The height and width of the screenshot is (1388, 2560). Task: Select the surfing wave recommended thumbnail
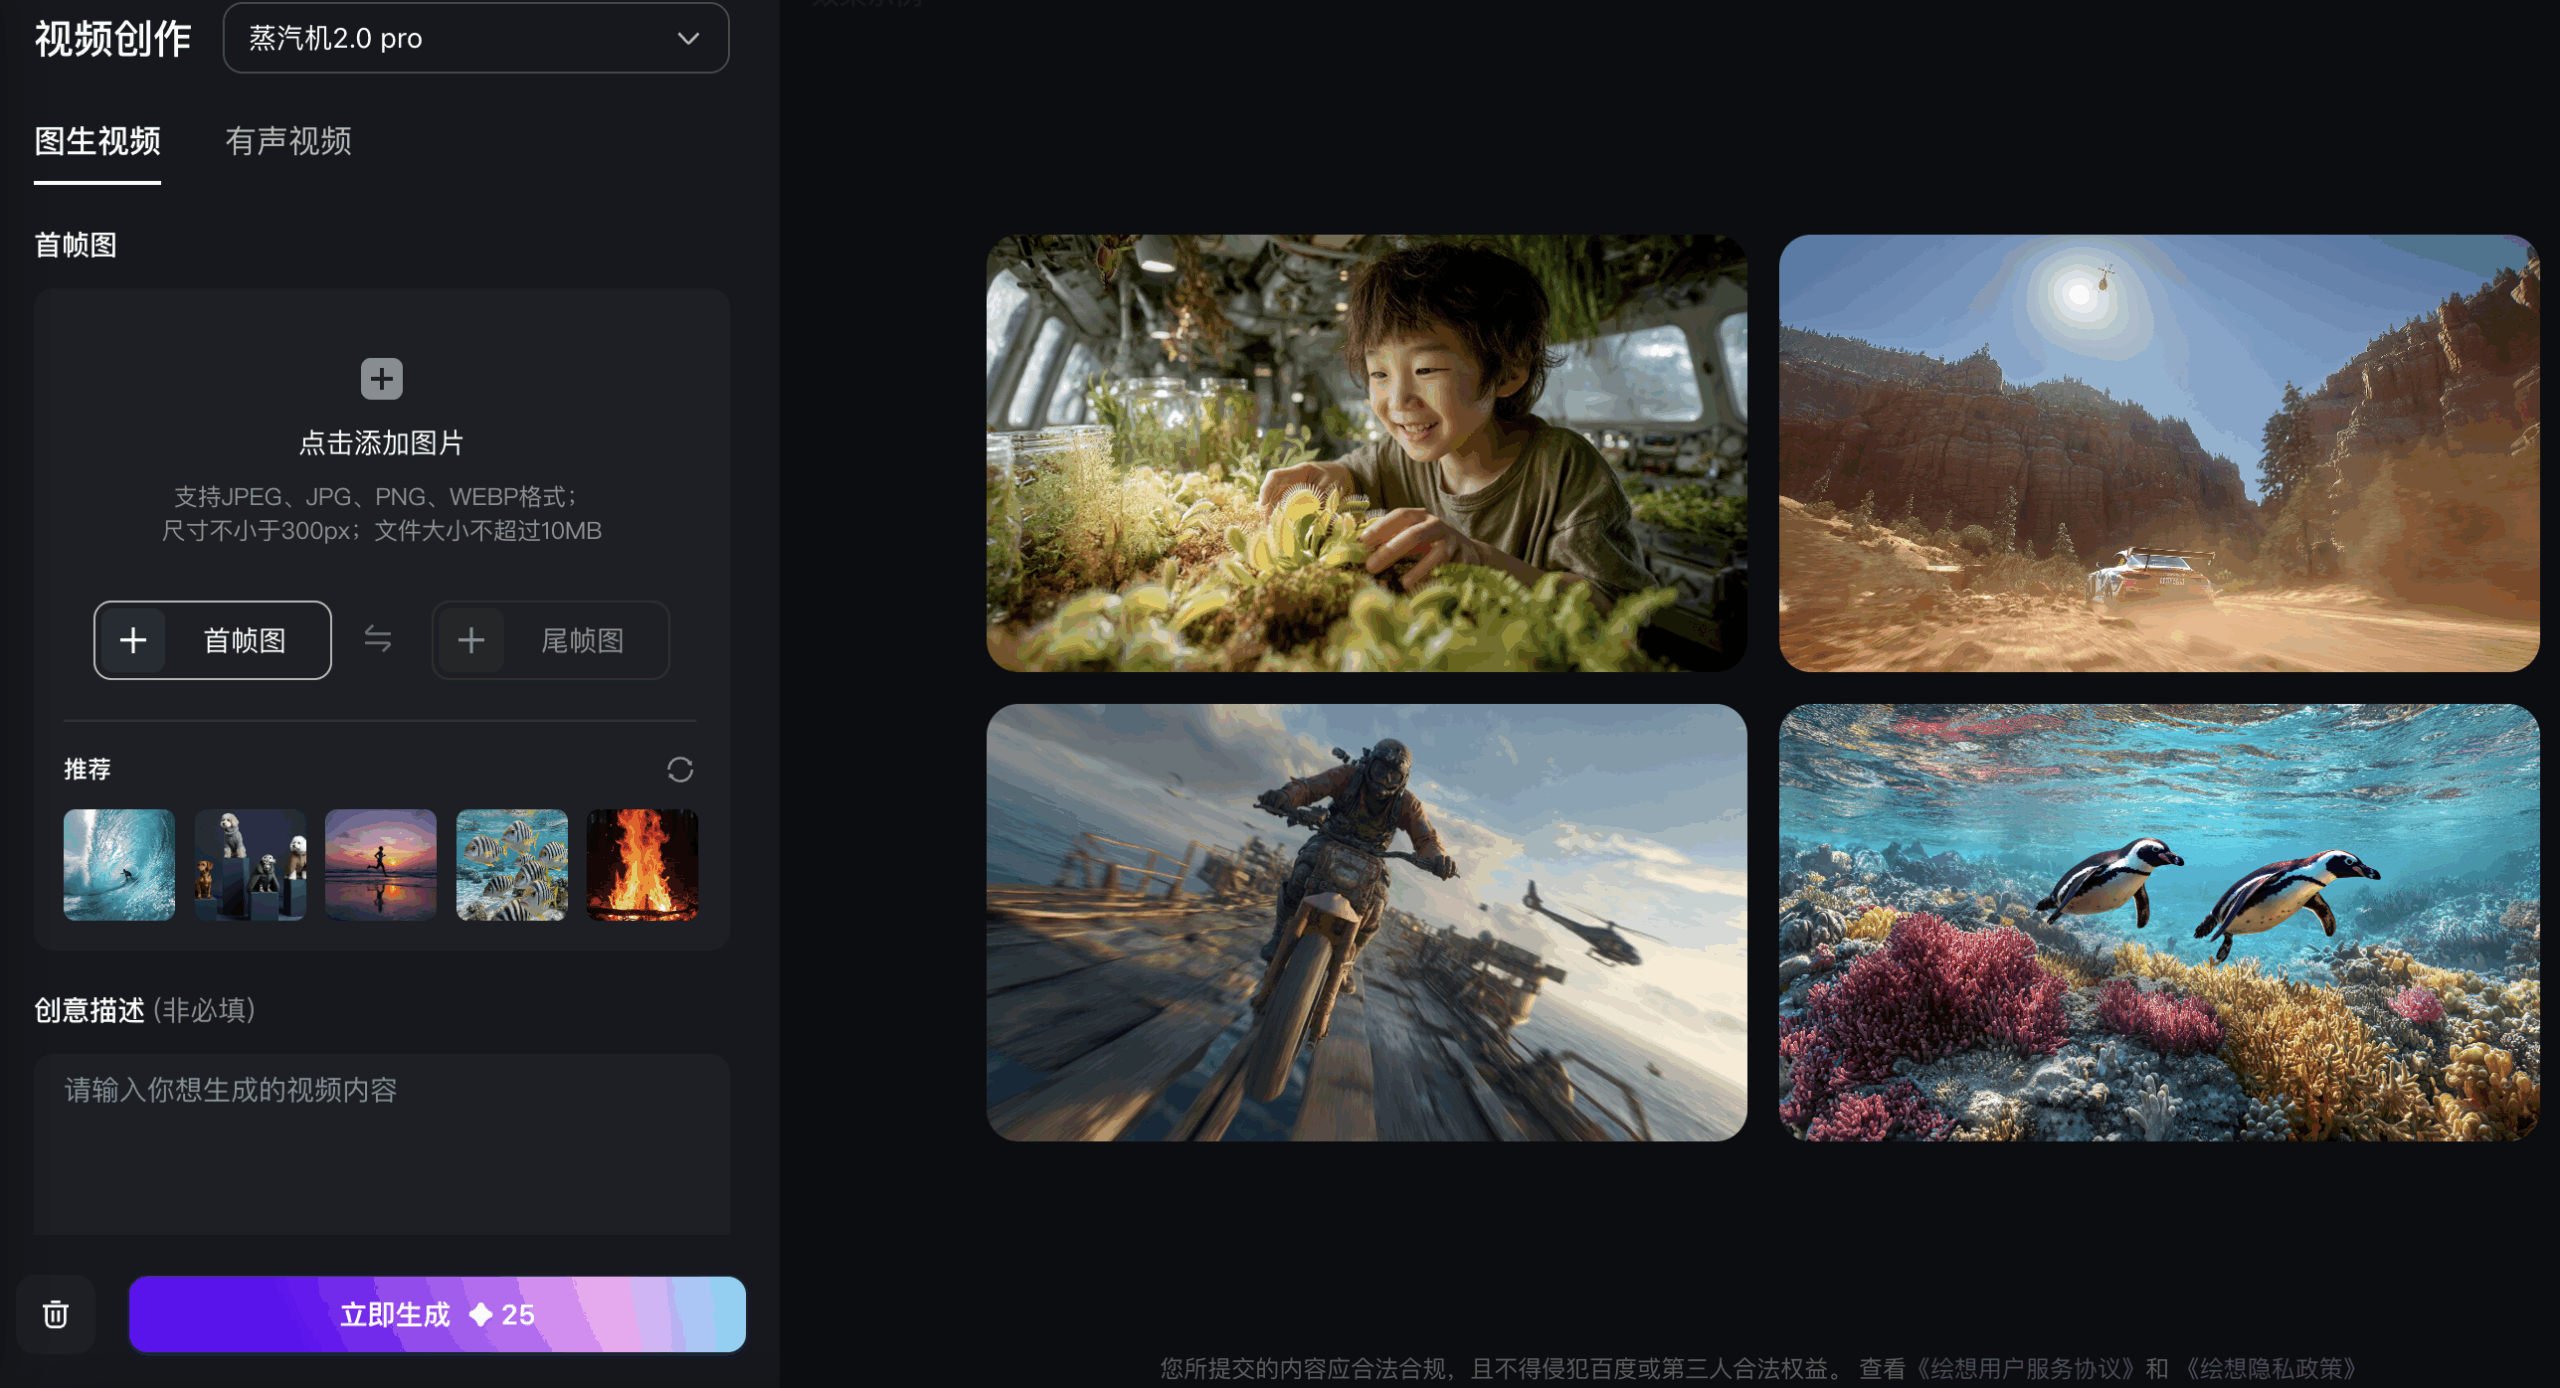click(119, 865)
